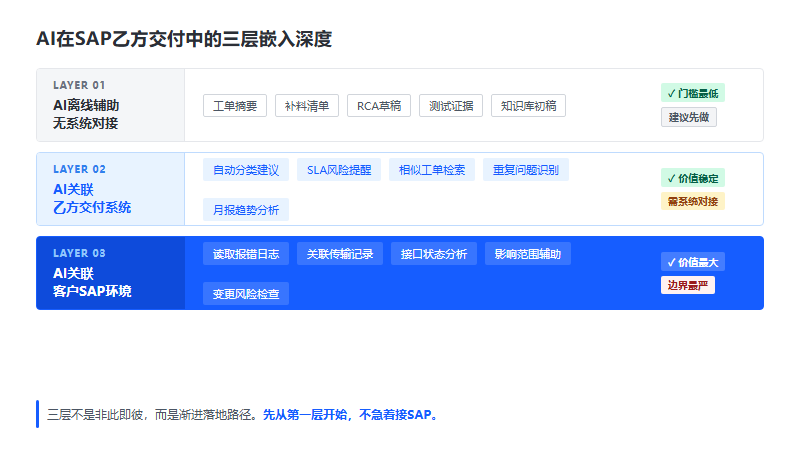Click the '重复问题识别' tag
Screen dimensions: 800x450
tap(526, 170)
